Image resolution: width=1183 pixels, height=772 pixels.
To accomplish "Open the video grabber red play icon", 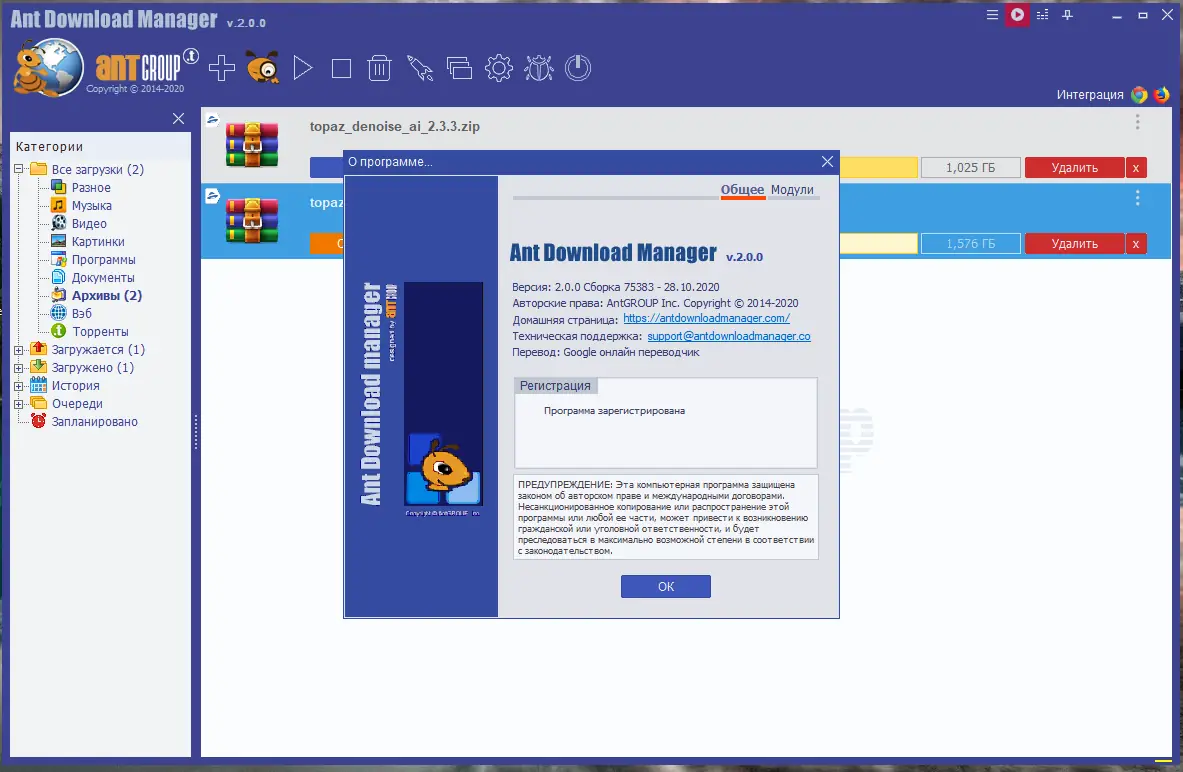I will click(x=1017, y=15).
